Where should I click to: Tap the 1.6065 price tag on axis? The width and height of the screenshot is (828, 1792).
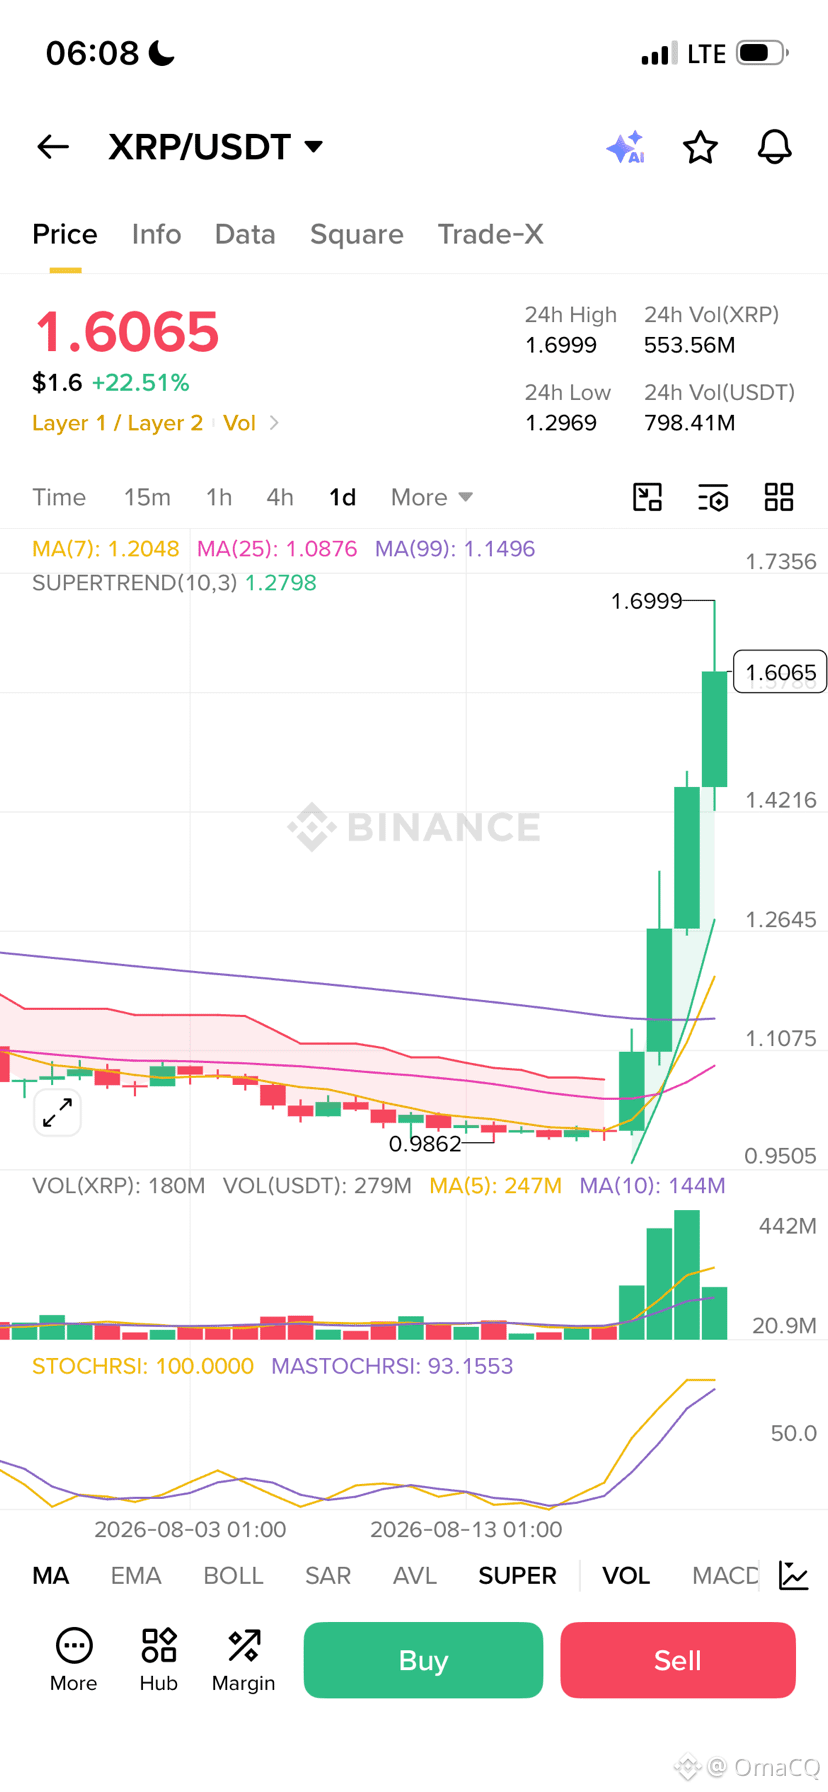(780, 672)
